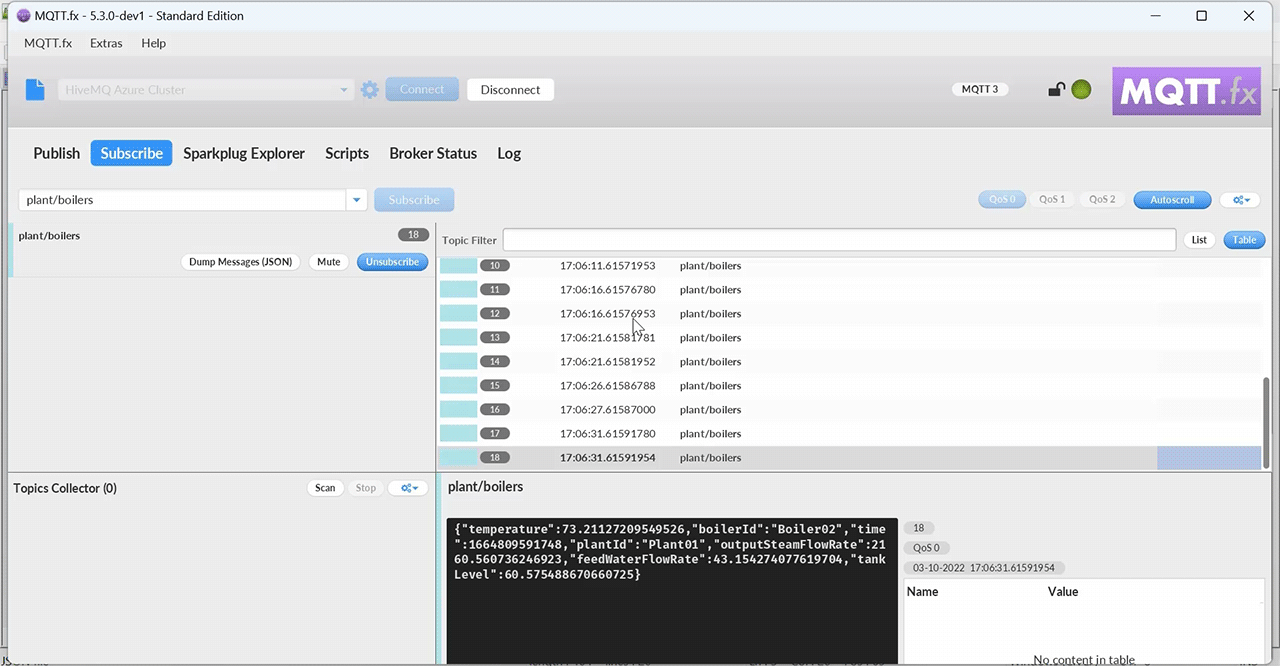1280x666 pixels.
Task: Click the 03-10-2022 timestamp badge
Action: 984,568
